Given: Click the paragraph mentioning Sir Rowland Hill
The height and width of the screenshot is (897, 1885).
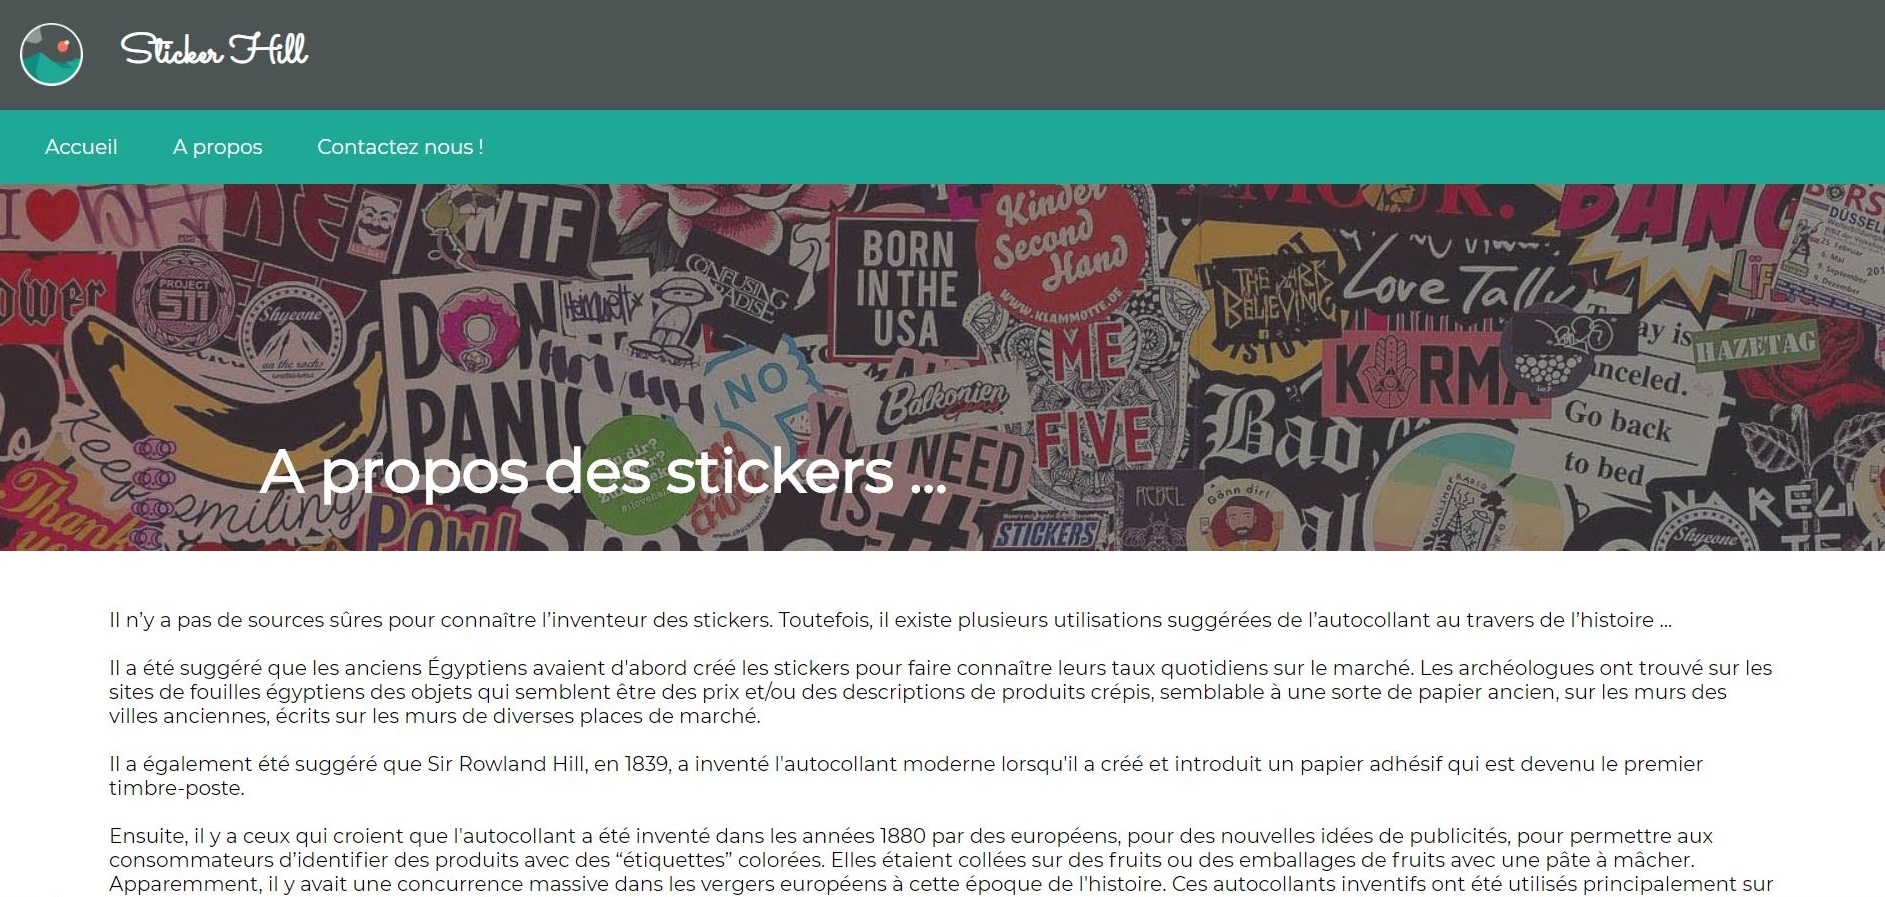Looking at the screenshot, I should pos(906,776).
